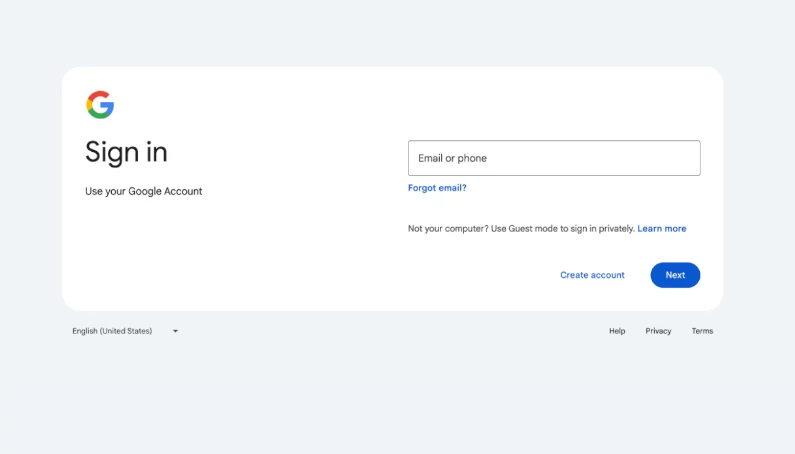This screenshot has height=454, width=795.
Task: Read more about signing in privately
Action: click(662, 229)
